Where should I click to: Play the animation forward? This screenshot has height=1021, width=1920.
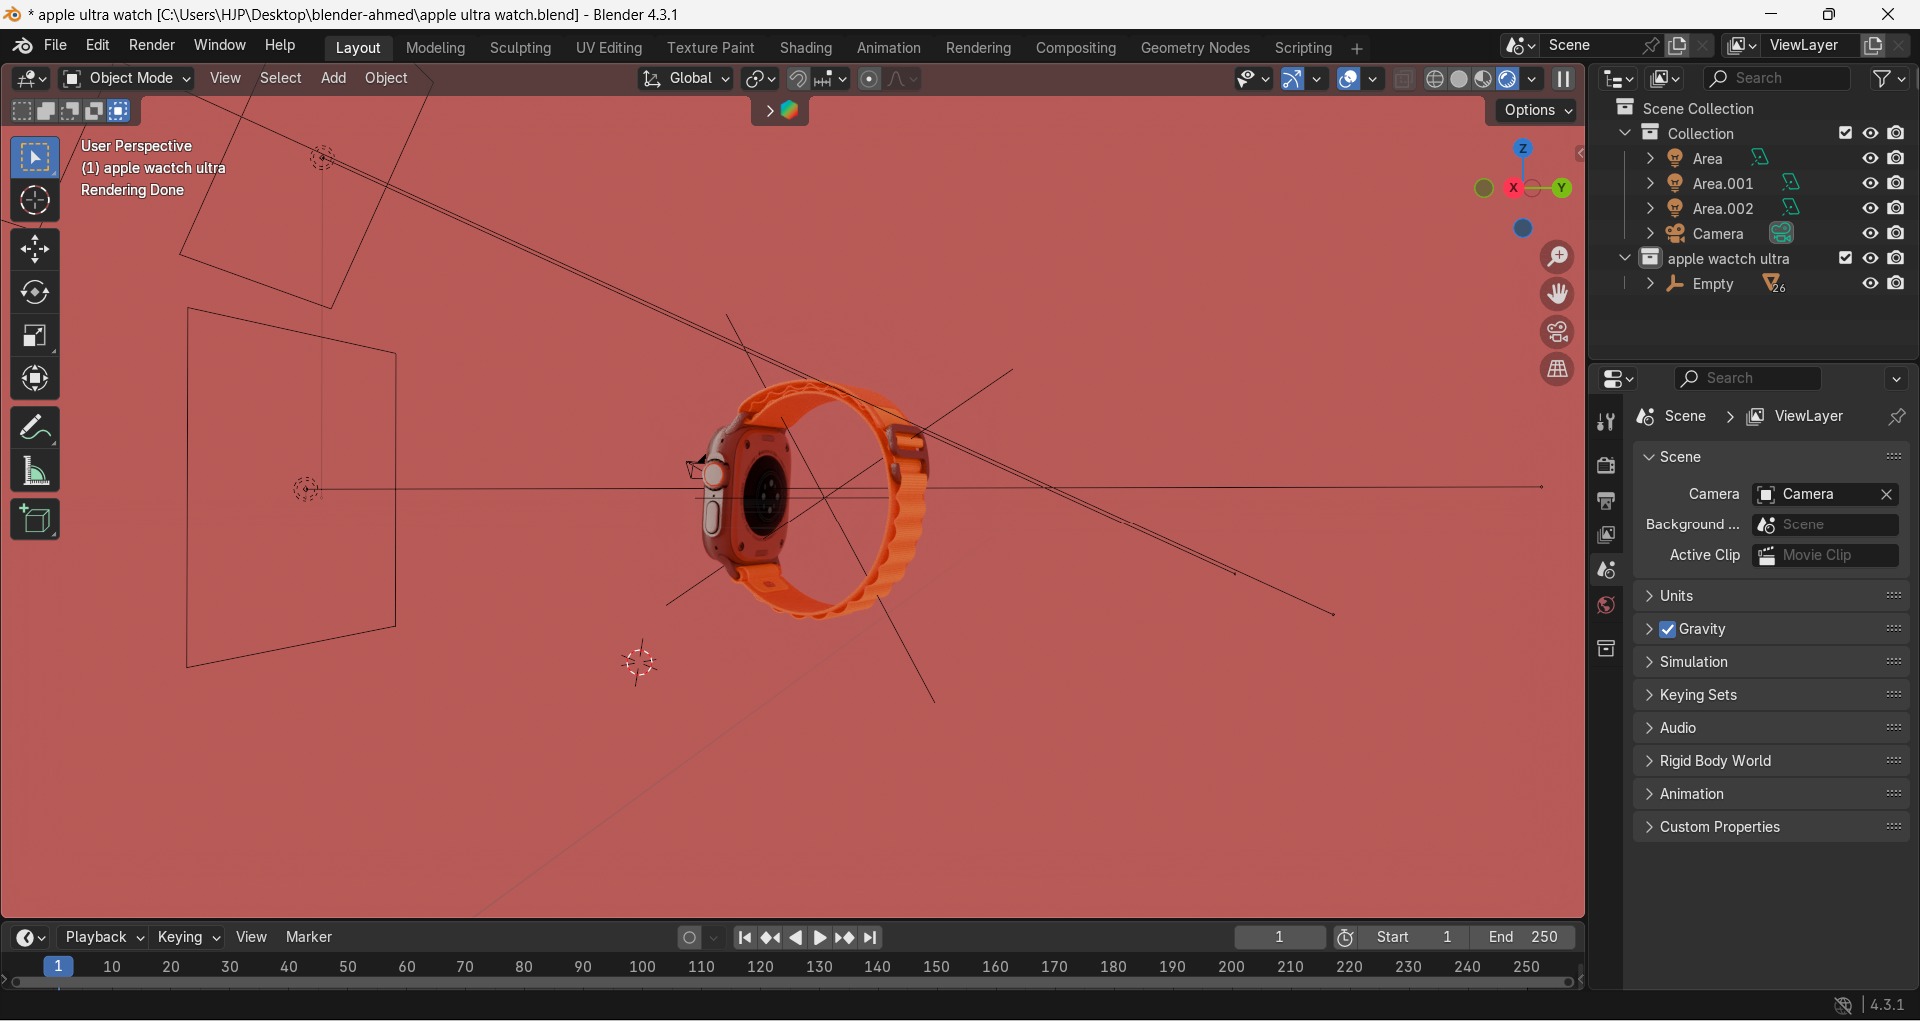tap(820, 939)
